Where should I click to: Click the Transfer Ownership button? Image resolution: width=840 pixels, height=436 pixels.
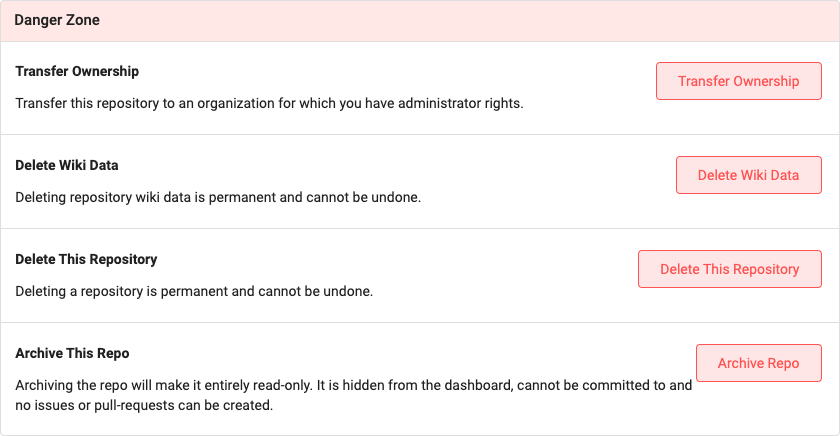pos(738,81)
